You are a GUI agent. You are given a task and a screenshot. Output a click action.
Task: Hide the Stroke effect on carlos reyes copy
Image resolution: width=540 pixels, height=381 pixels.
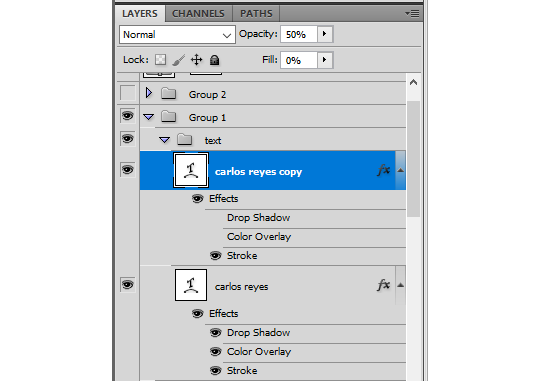click(x=216, y=256)
